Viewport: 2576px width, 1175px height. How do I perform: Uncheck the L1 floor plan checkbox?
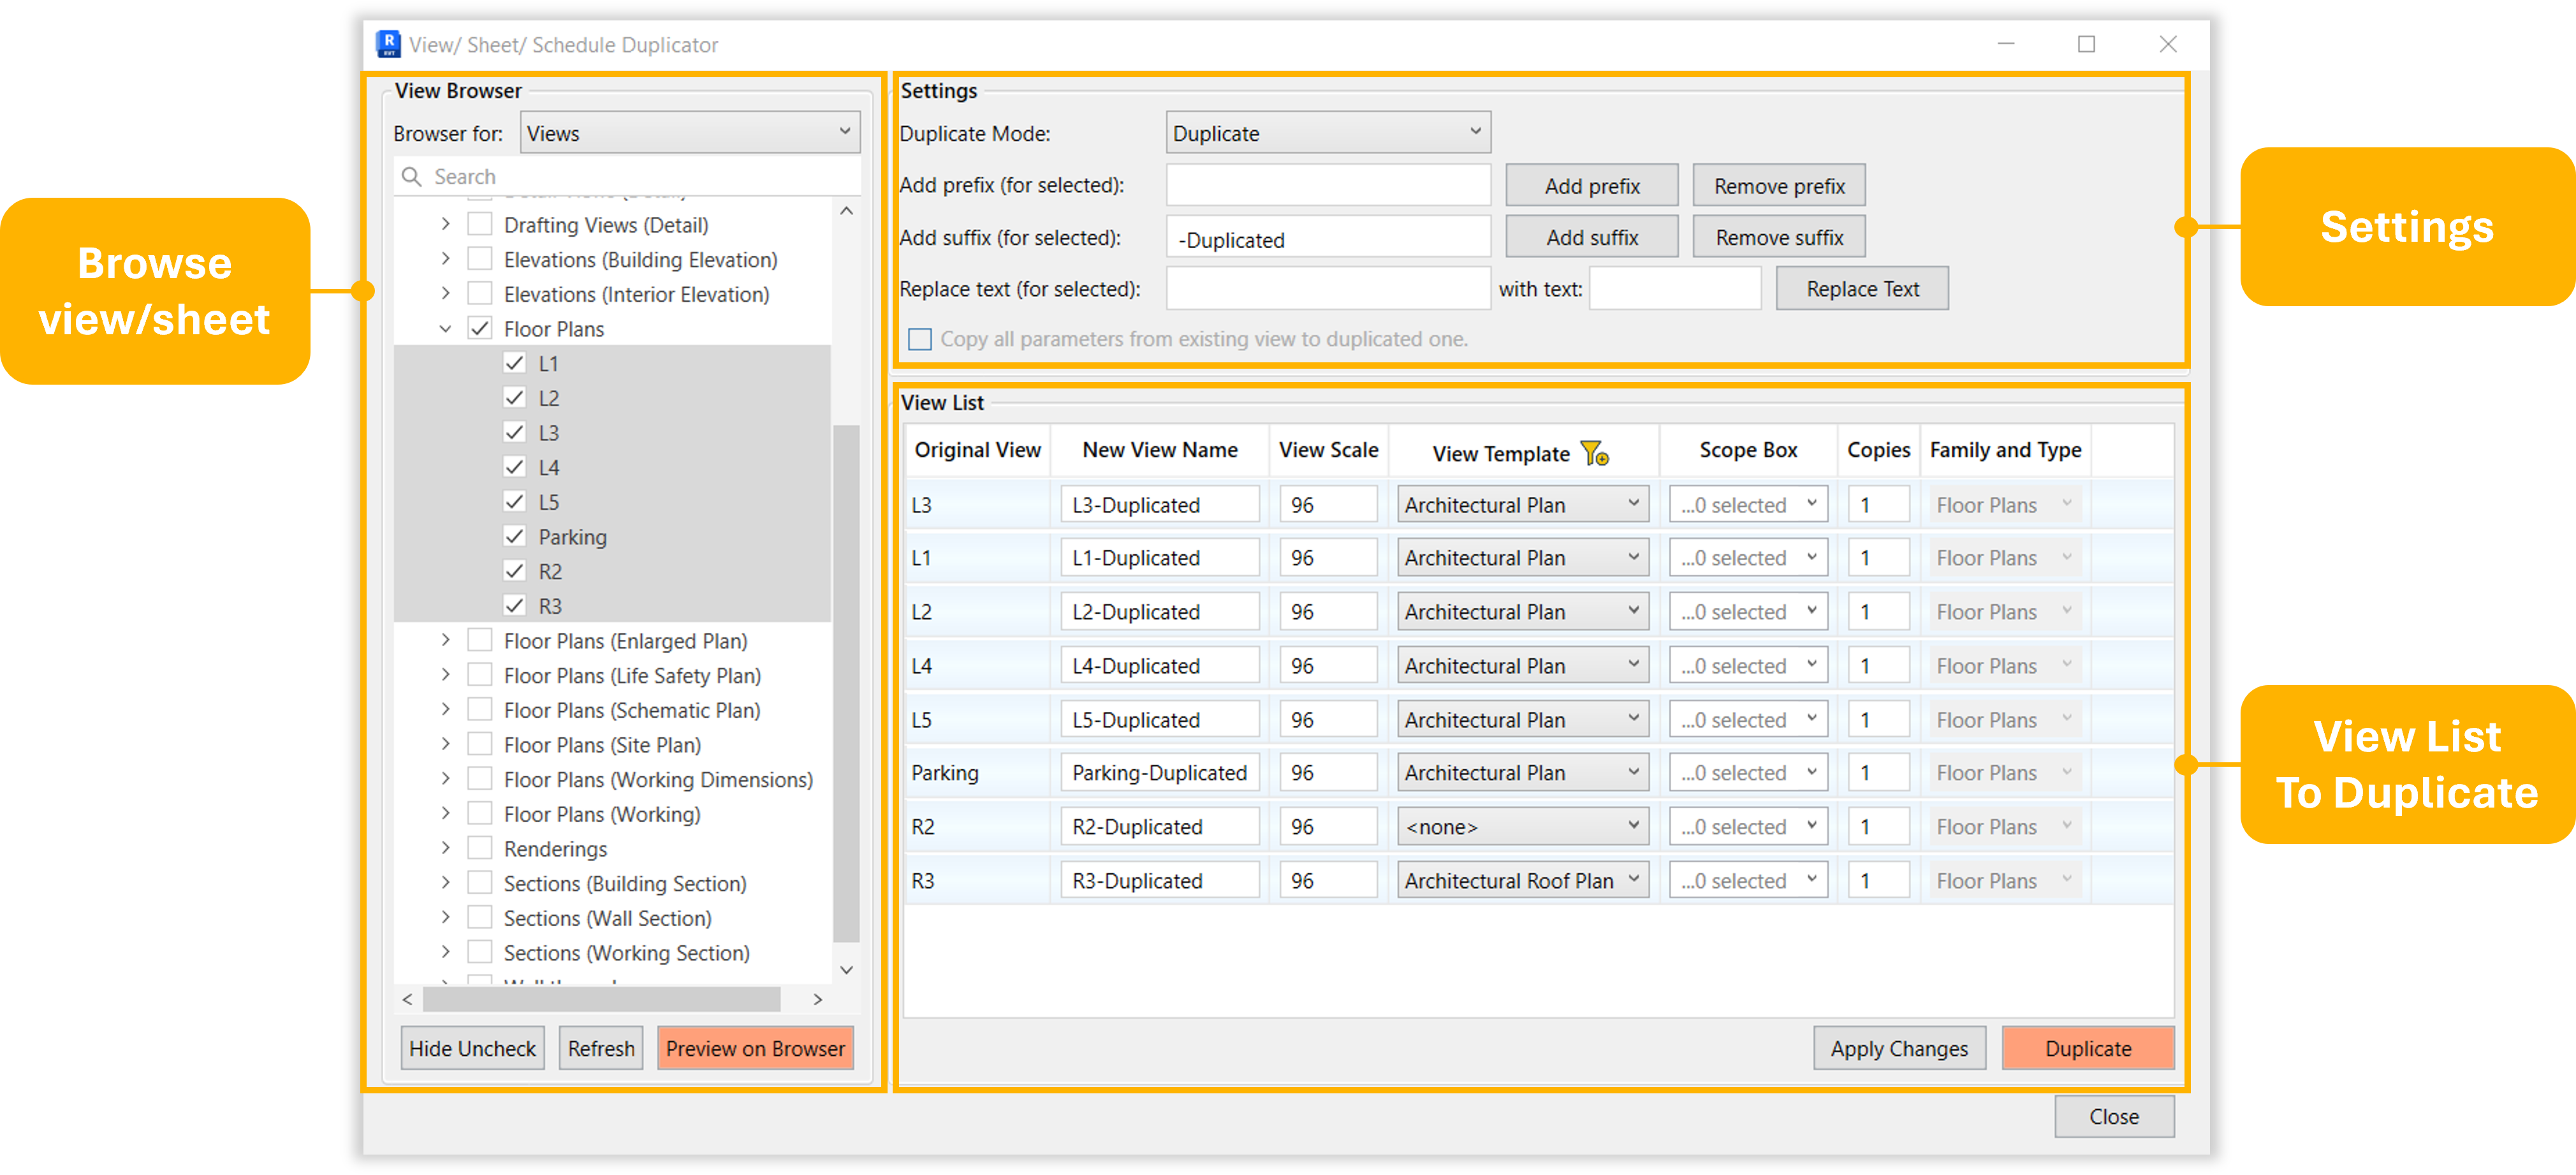coord(514,362)
